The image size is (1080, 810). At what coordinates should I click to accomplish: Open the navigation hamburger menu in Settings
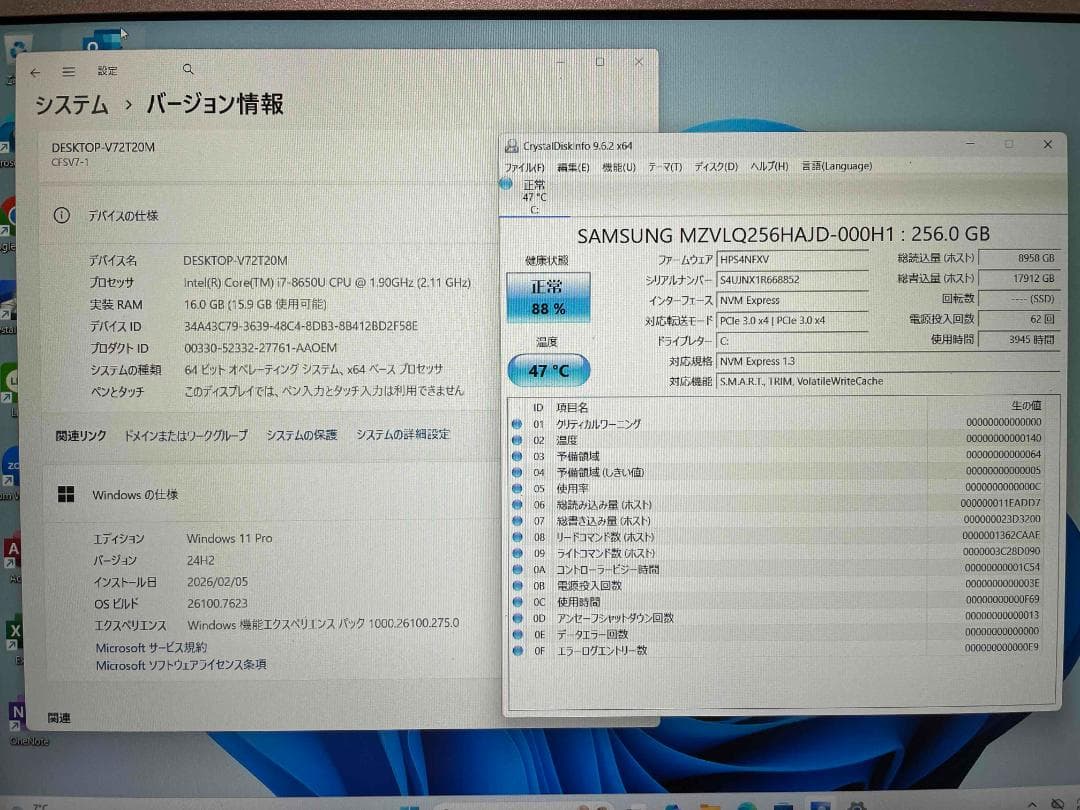coord(68,70)
